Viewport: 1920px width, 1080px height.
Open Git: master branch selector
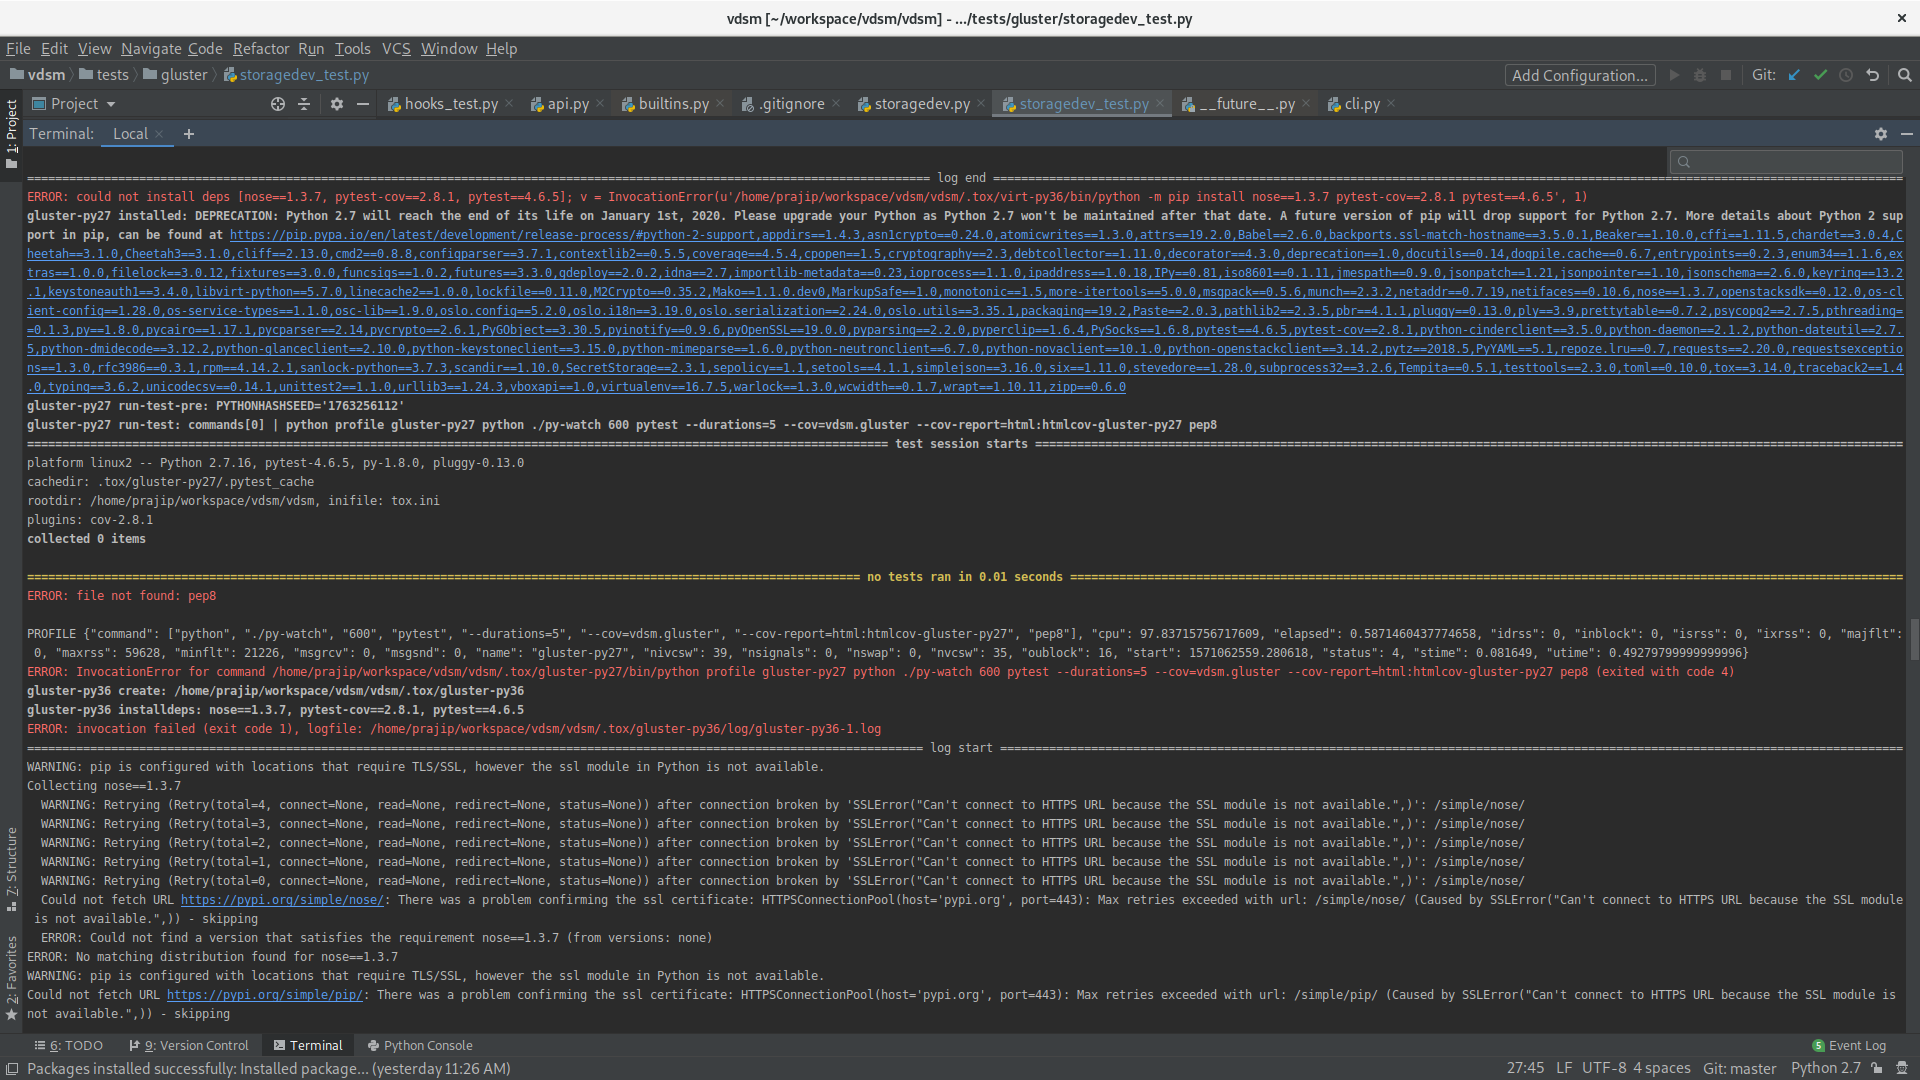(x=1739, y=1068)
